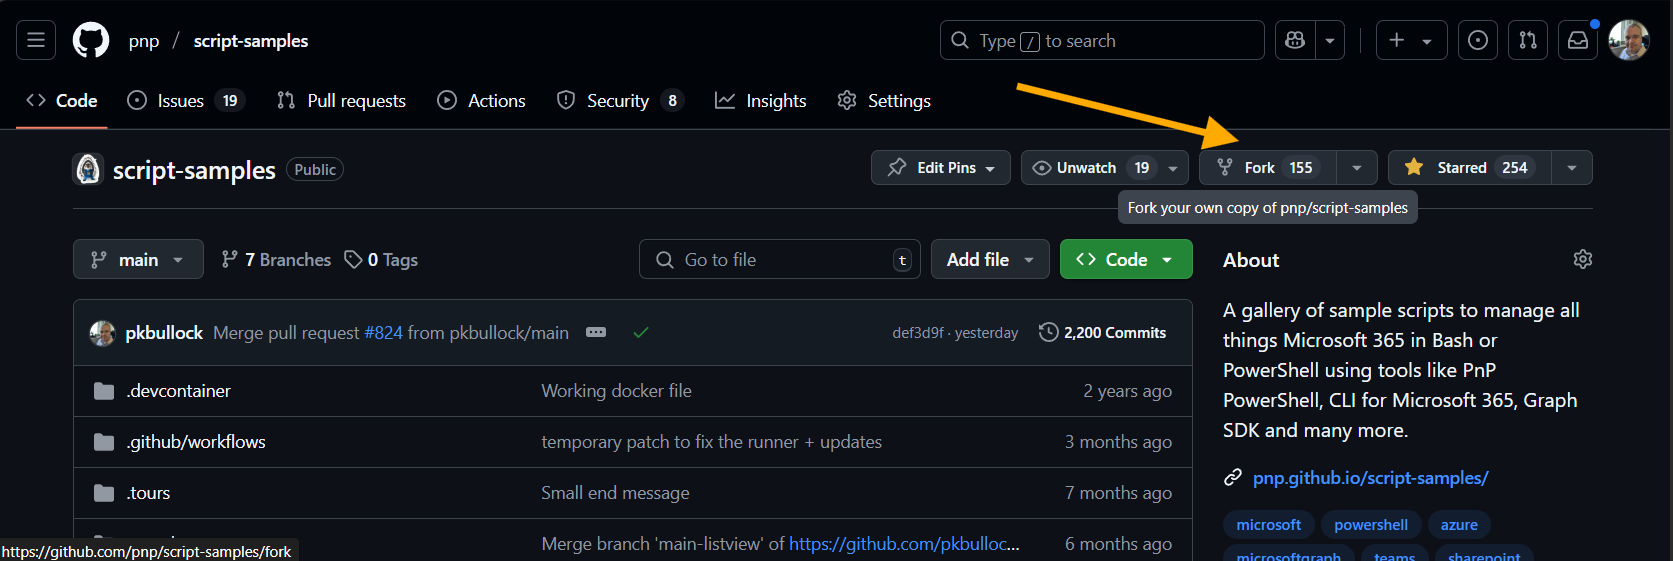Open the Edit Pins dropdown
Viewport: 1673px width, 561px height.
coord(940,168)
